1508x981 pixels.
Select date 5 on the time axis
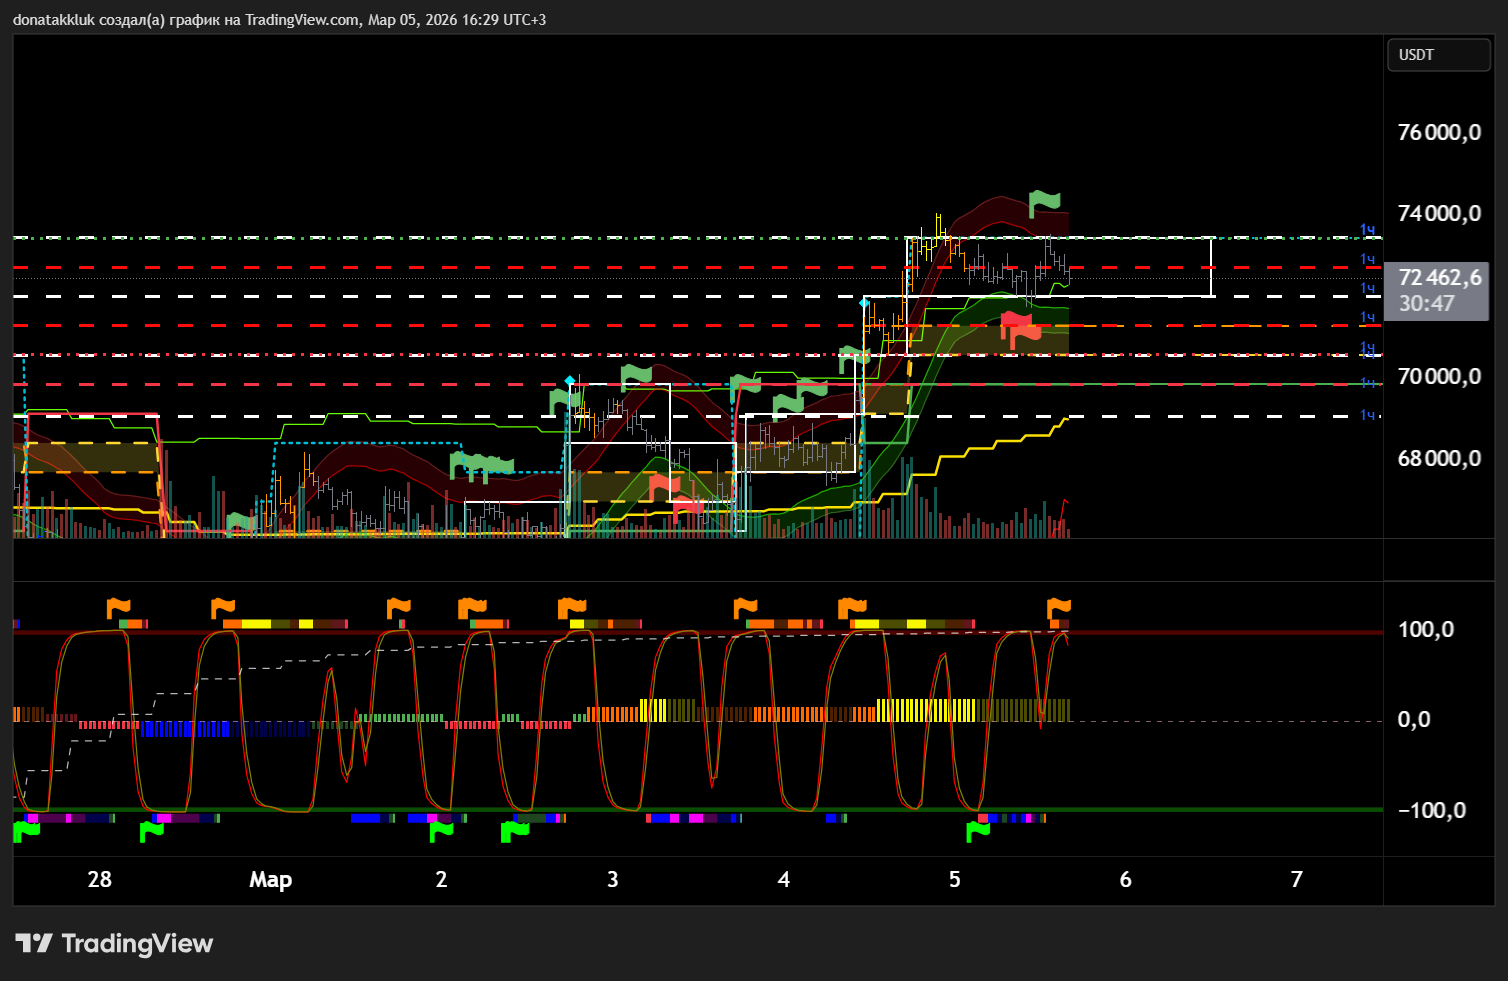(954, 879)
